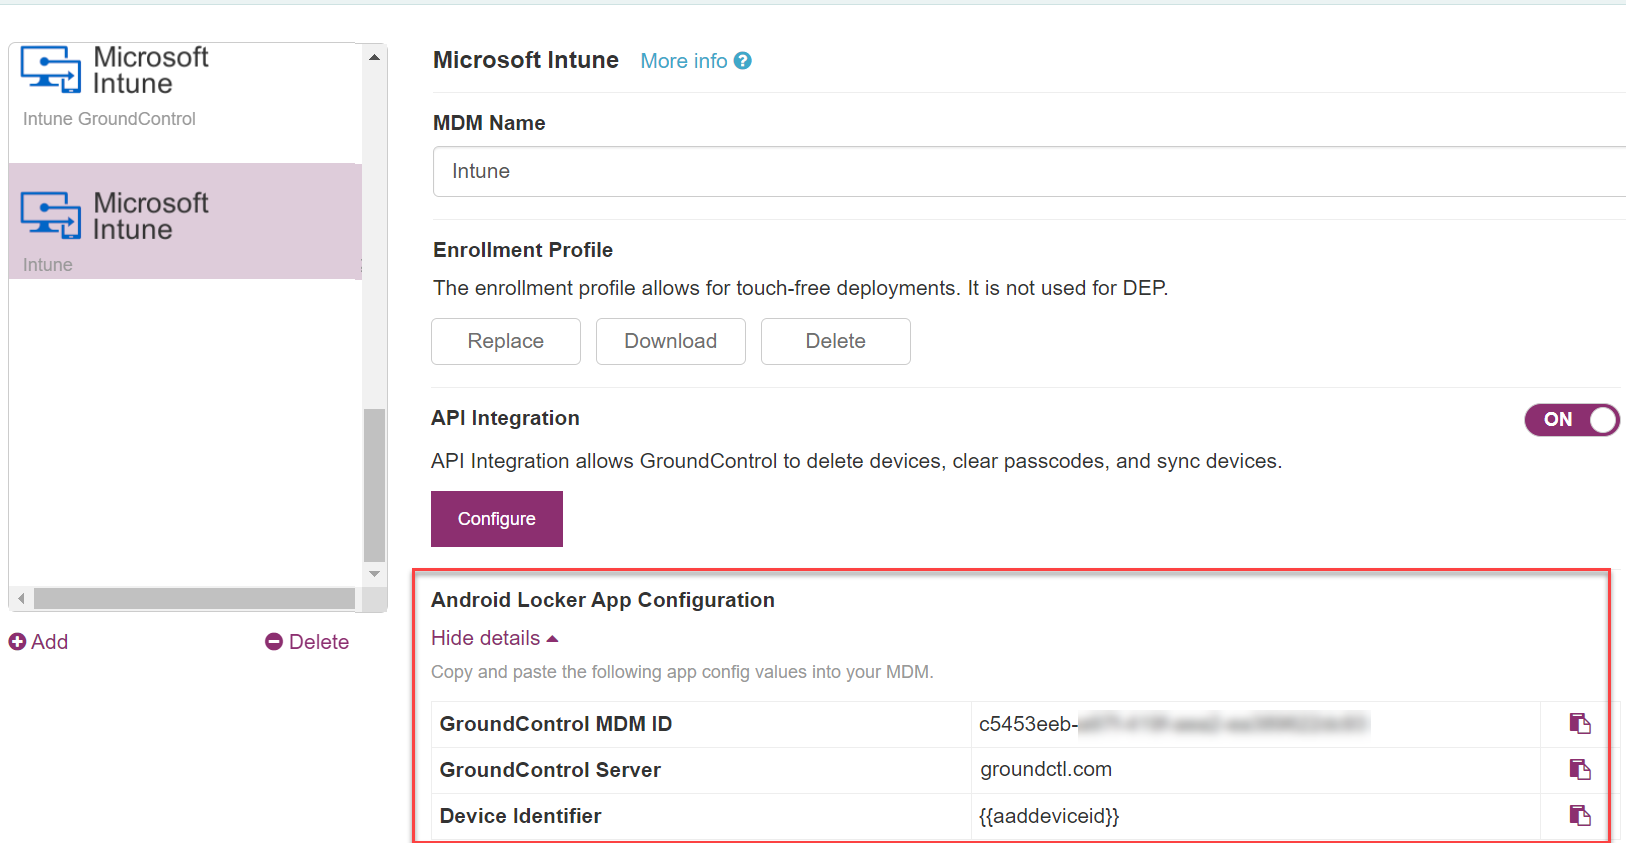Click the Delete minus icon below list
1626x843 pixels.
(274, 642)
